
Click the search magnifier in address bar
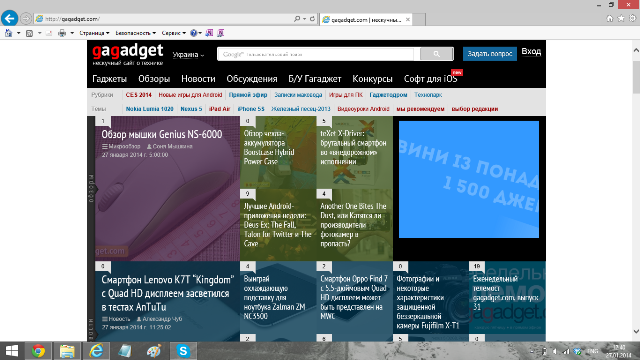click(297, 19)
